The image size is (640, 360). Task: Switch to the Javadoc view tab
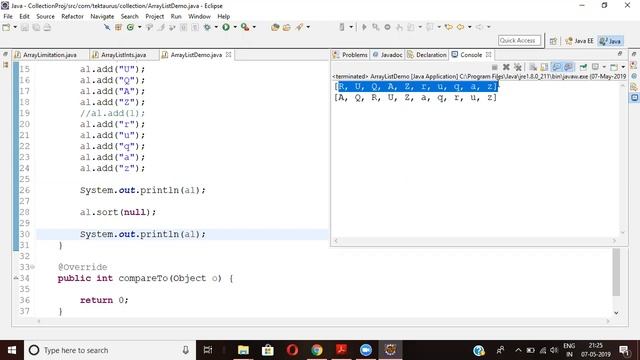pos(387,55)
